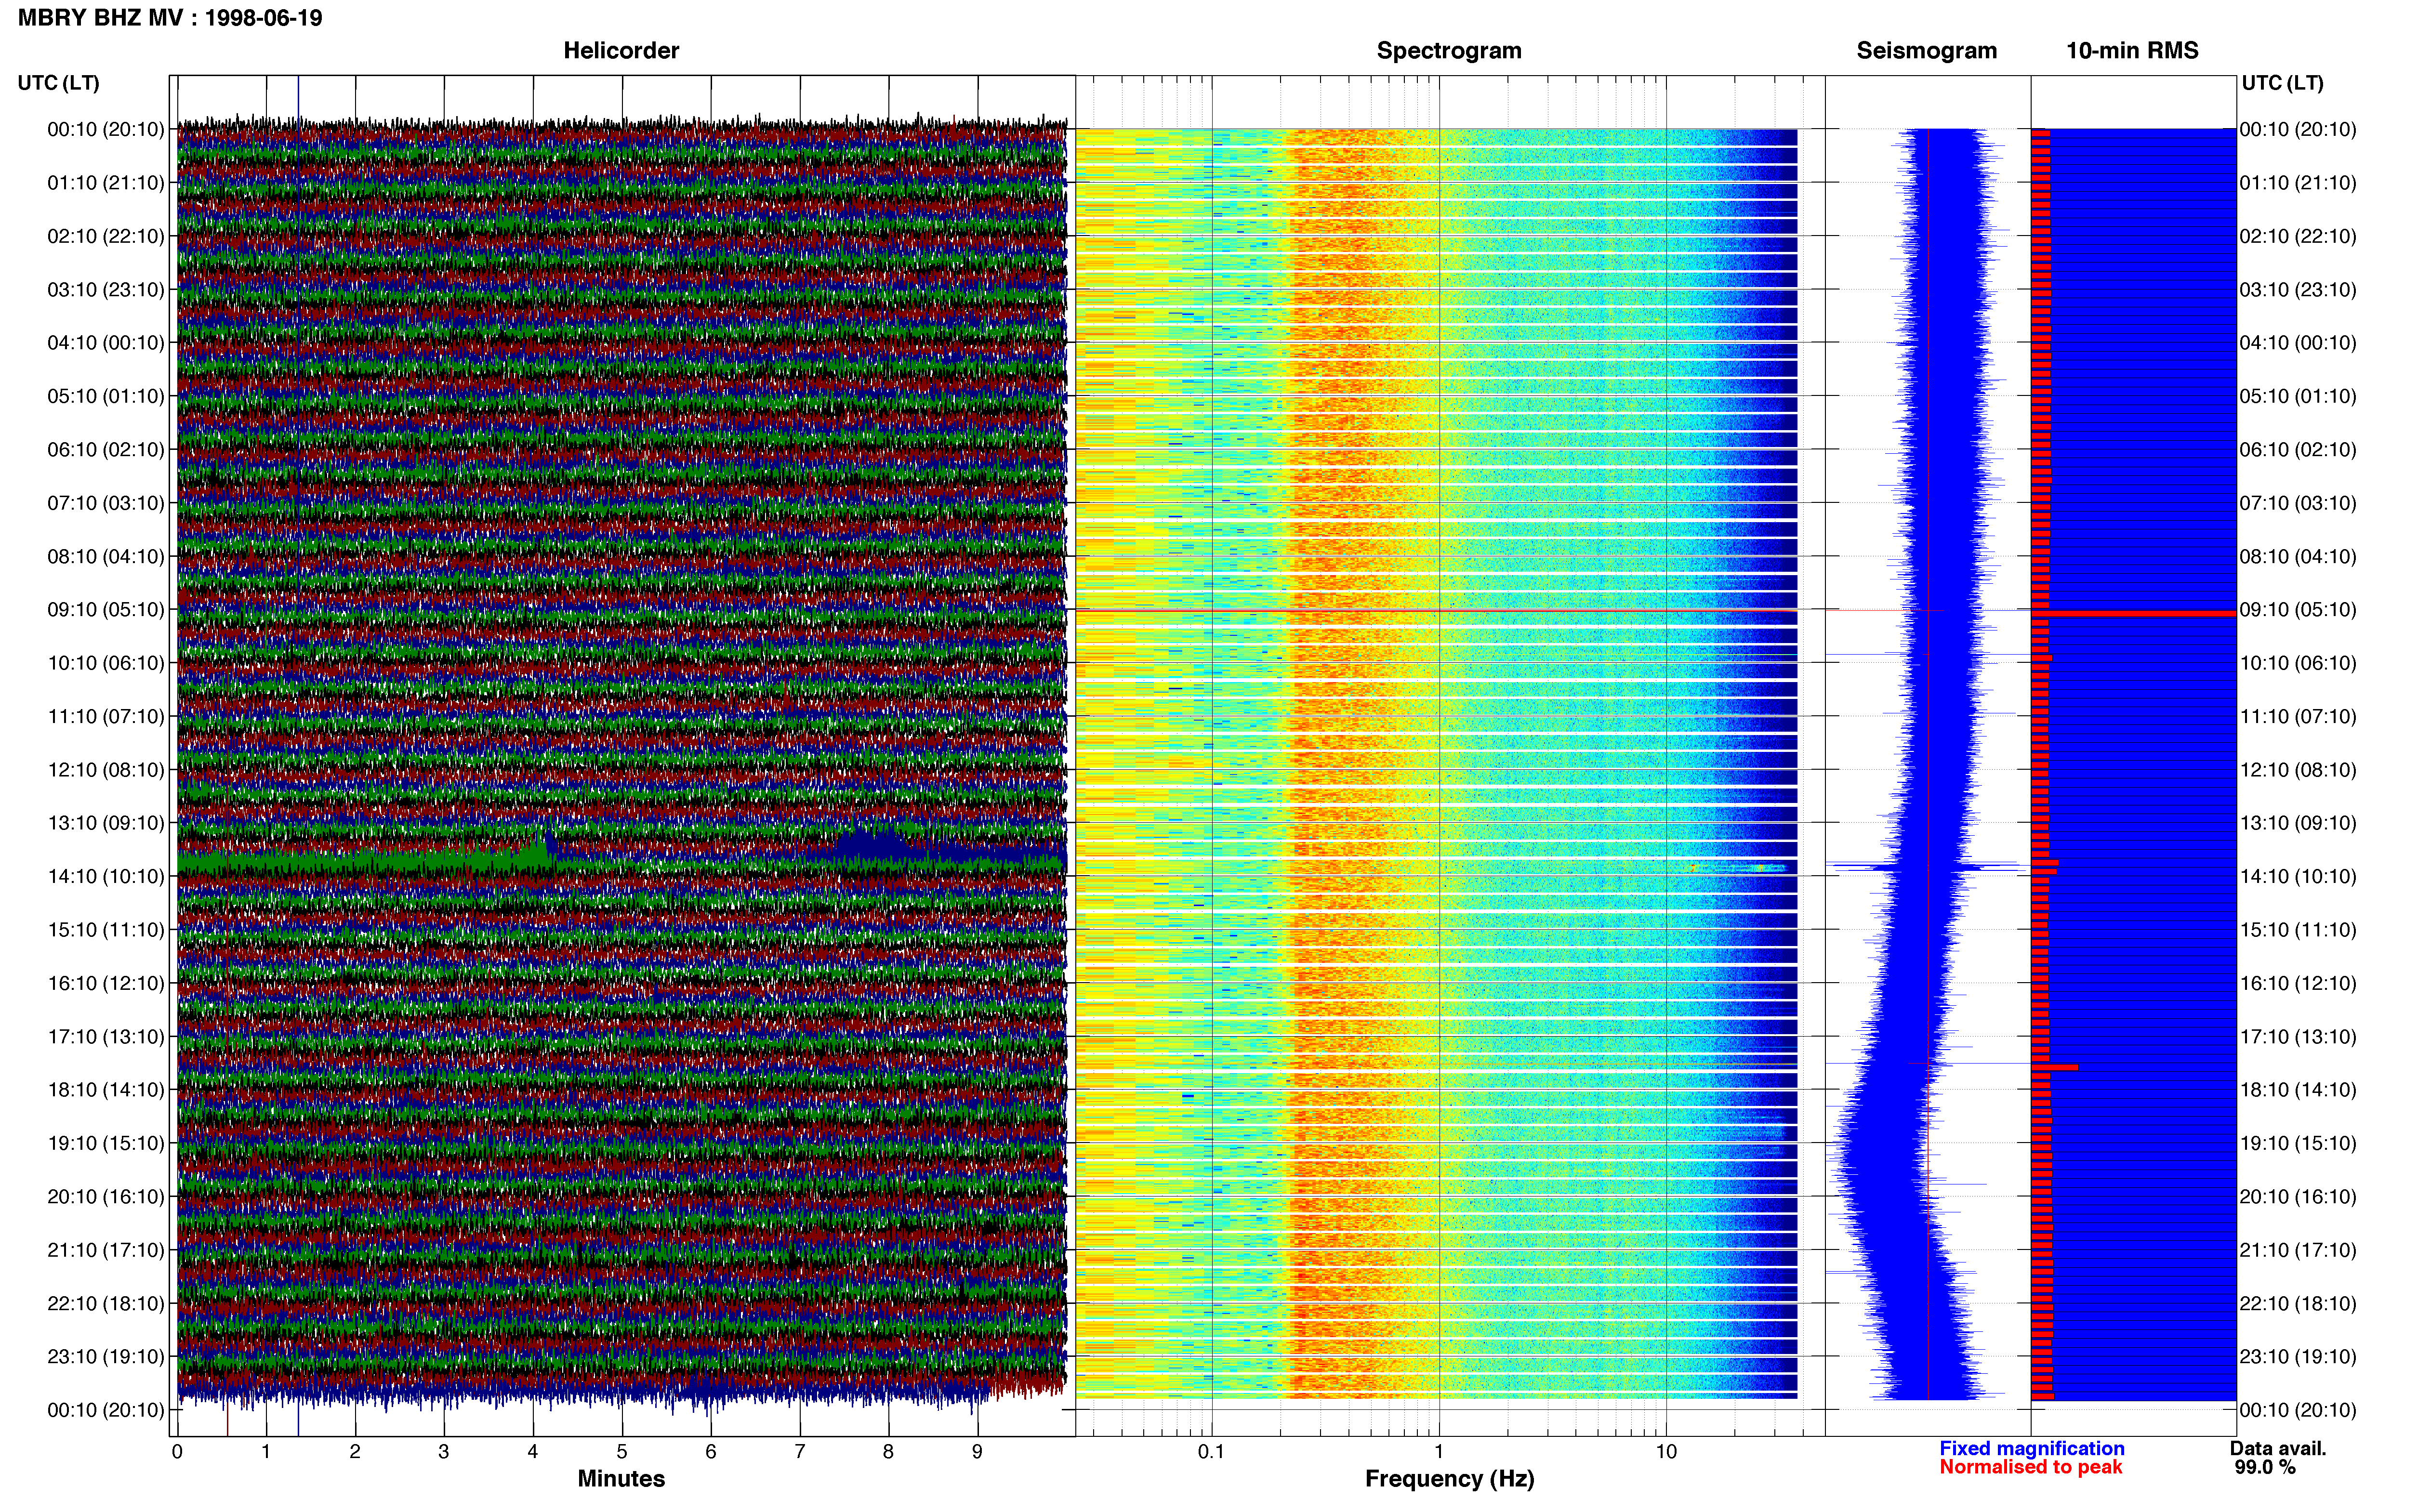The width and height of the screenshot is (2418, 1512).
Task: Click the '0' tick on the Minutes axis
Action: tap(177, 1451)
